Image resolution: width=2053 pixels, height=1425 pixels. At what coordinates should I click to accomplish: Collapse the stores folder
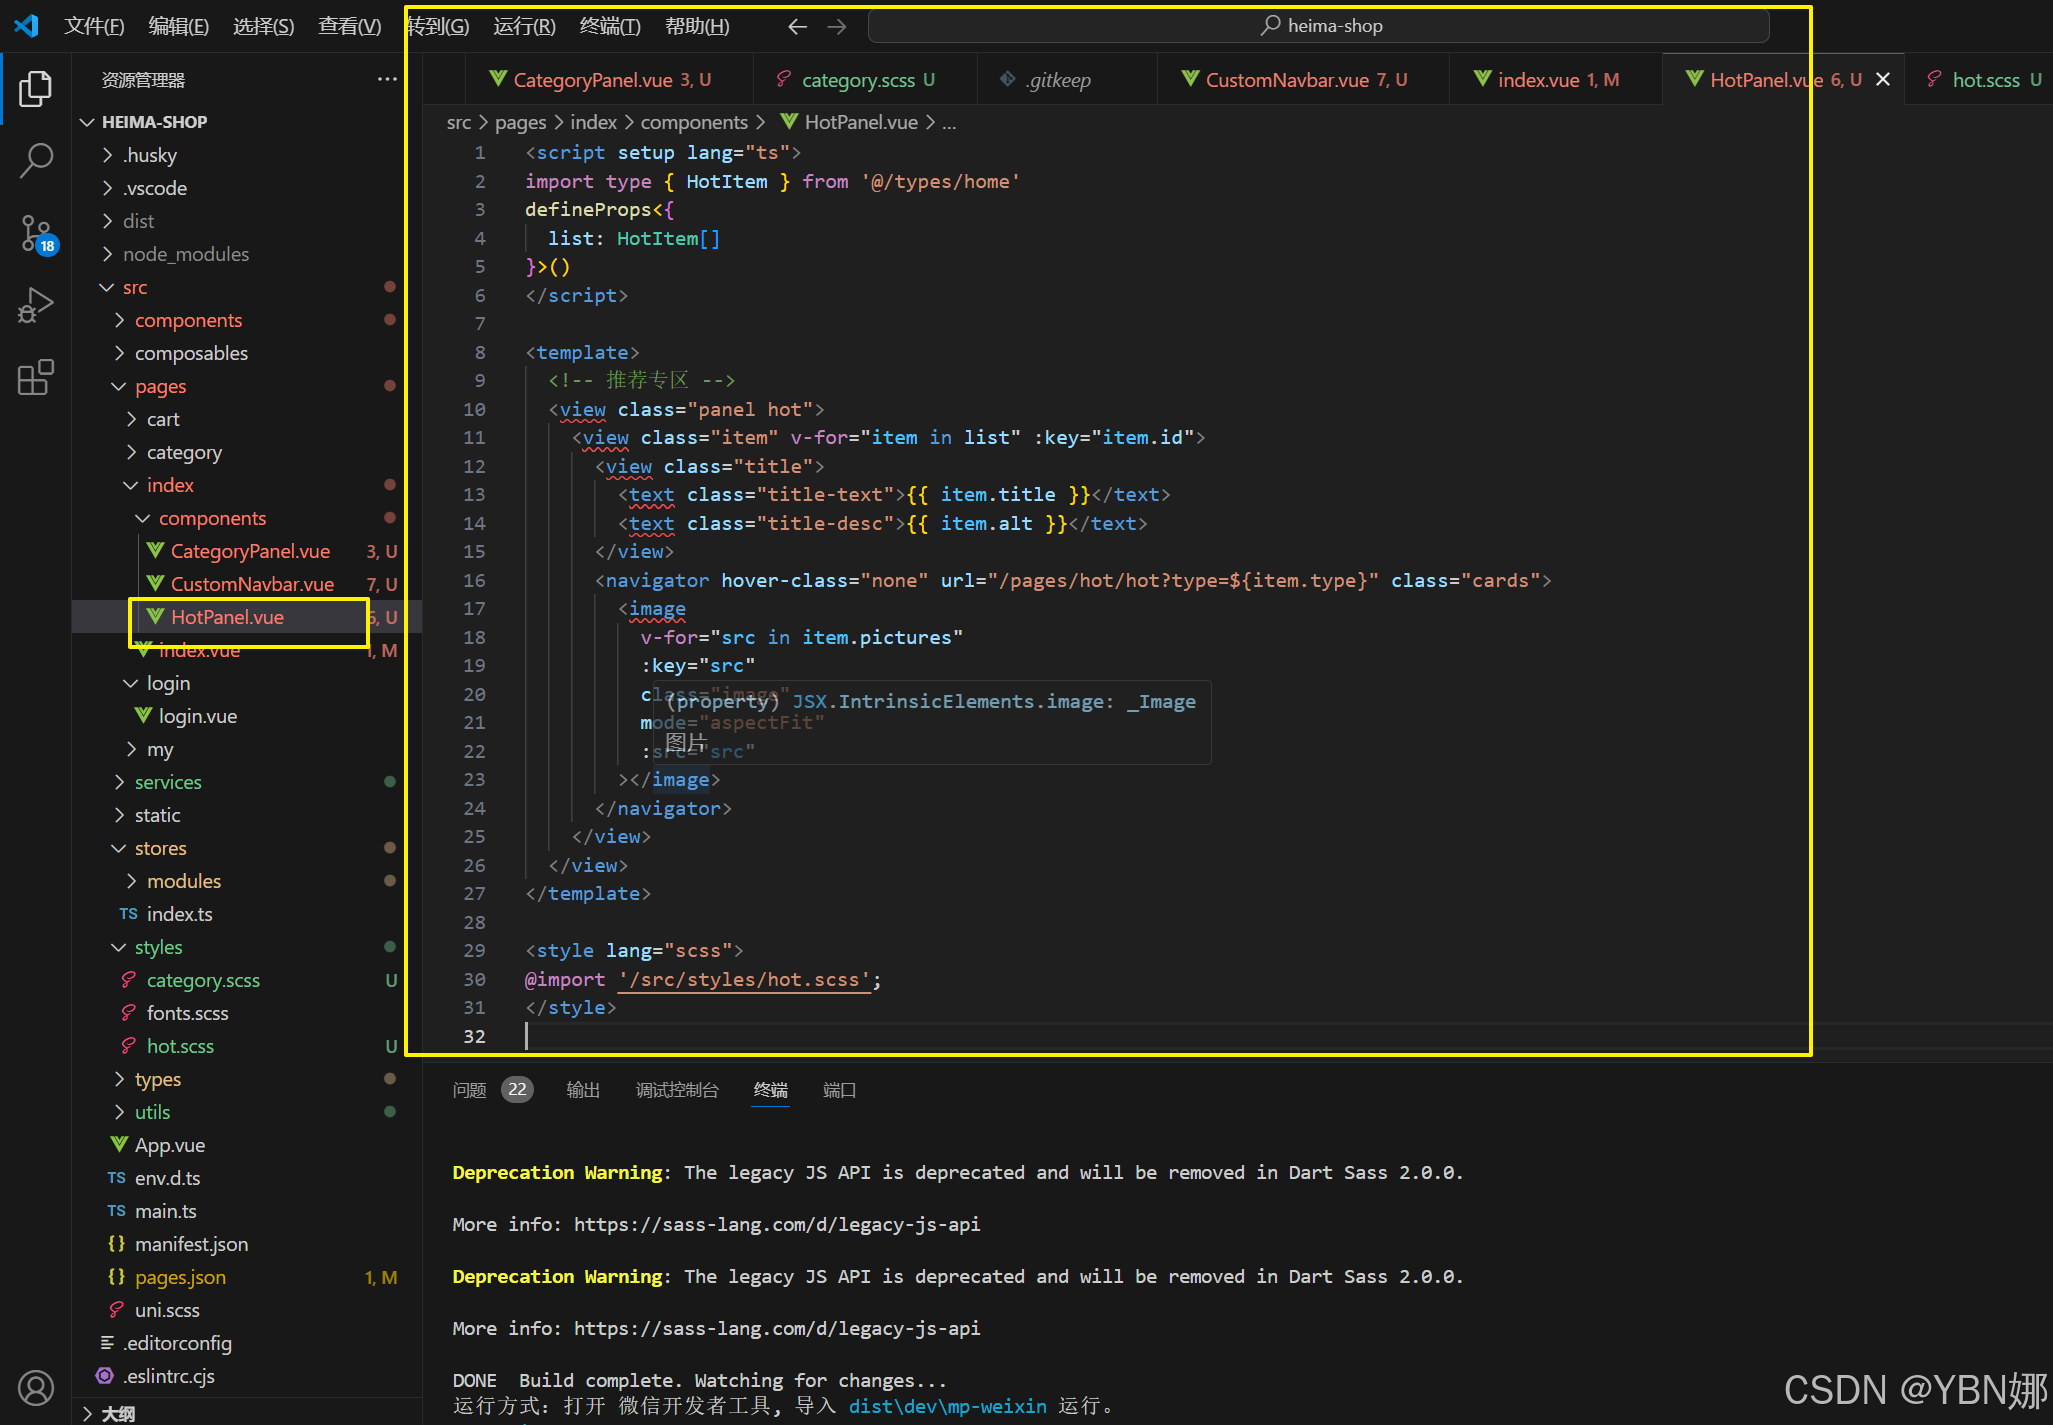[160, 848]
